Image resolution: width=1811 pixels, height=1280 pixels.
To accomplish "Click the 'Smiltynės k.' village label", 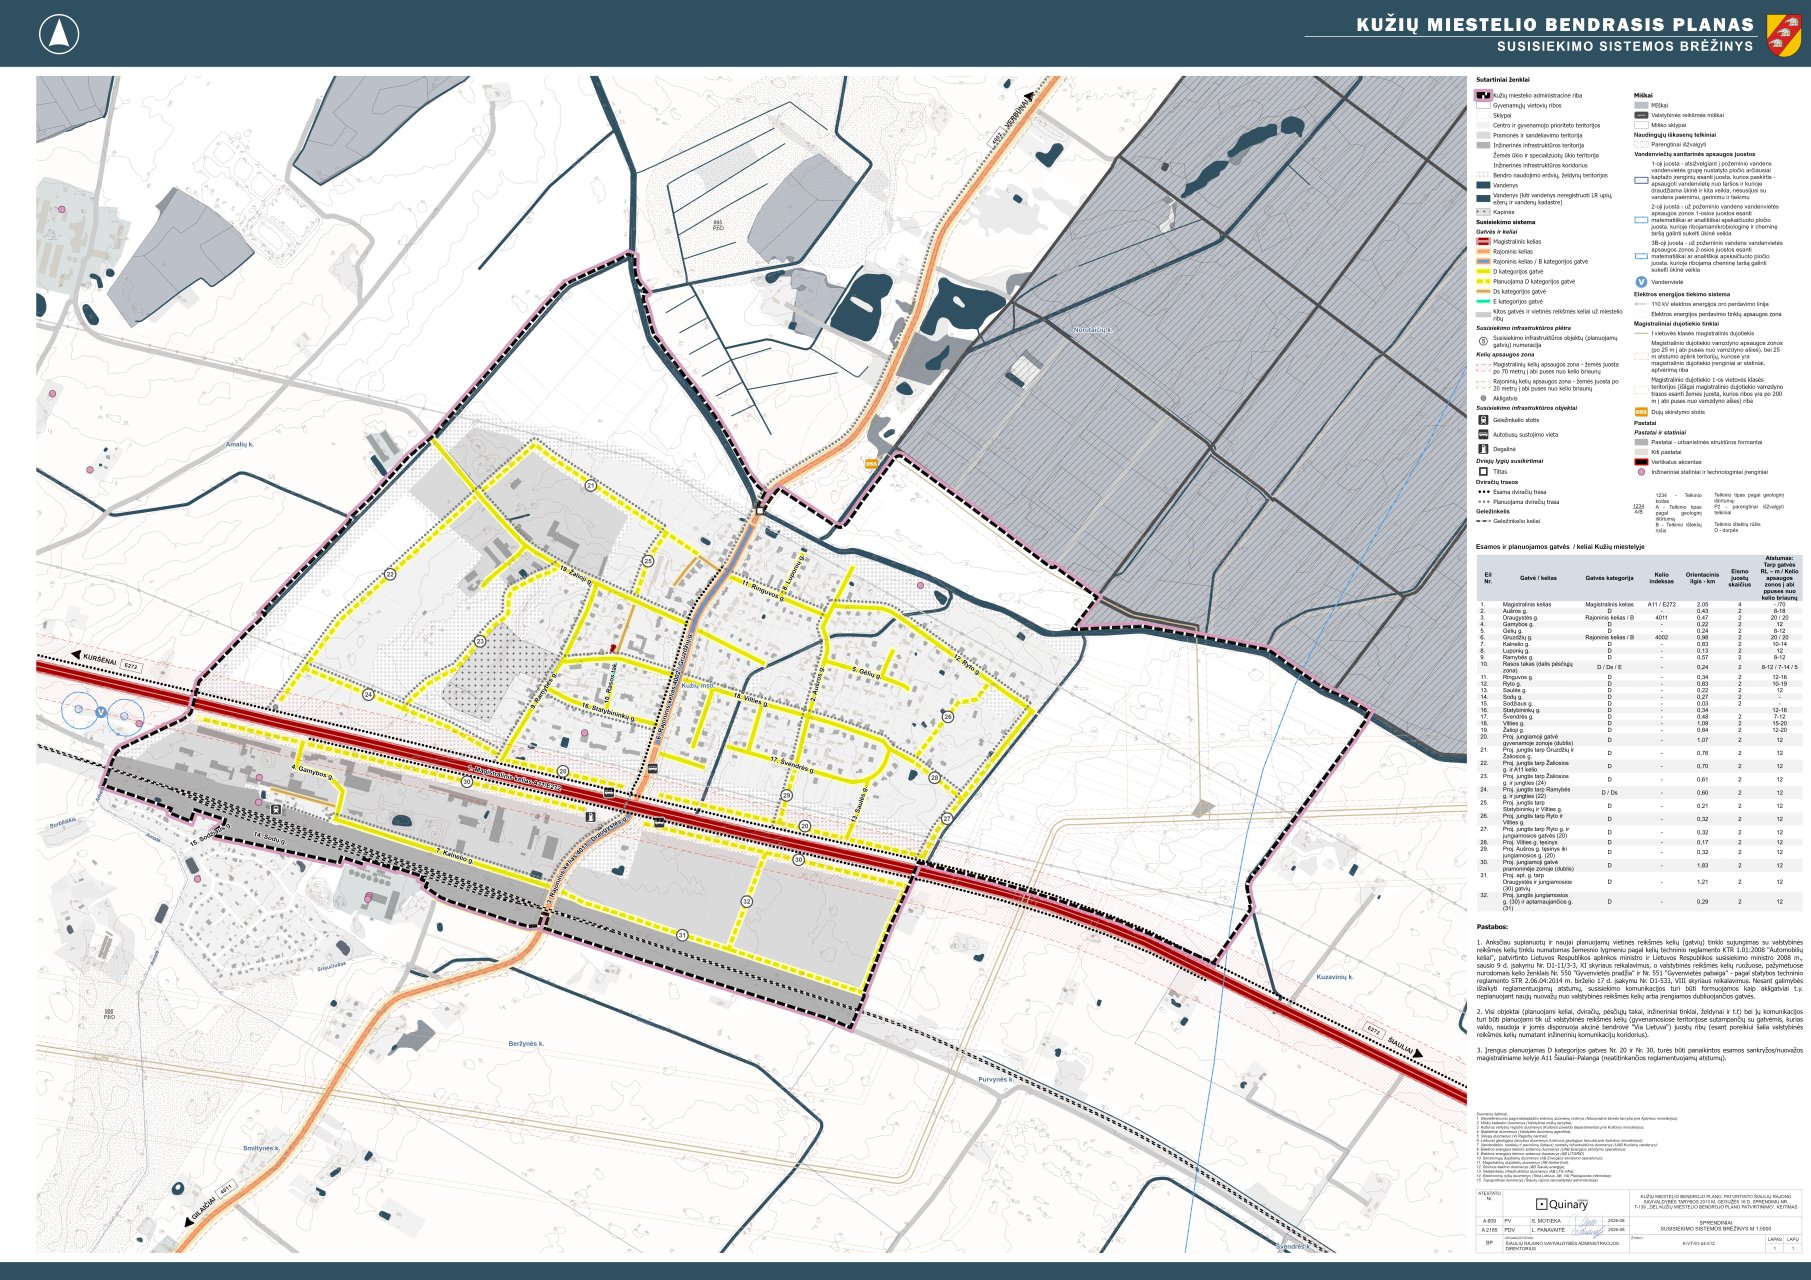I will [x=261, y=1148].
